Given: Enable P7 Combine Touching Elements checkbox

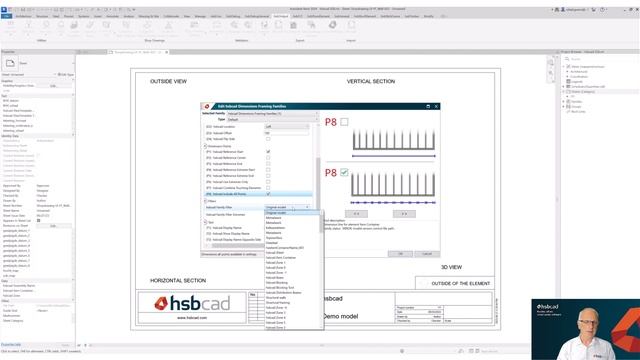Looking at the screenshot, I should pyautogui.click(x=268, y=188).
